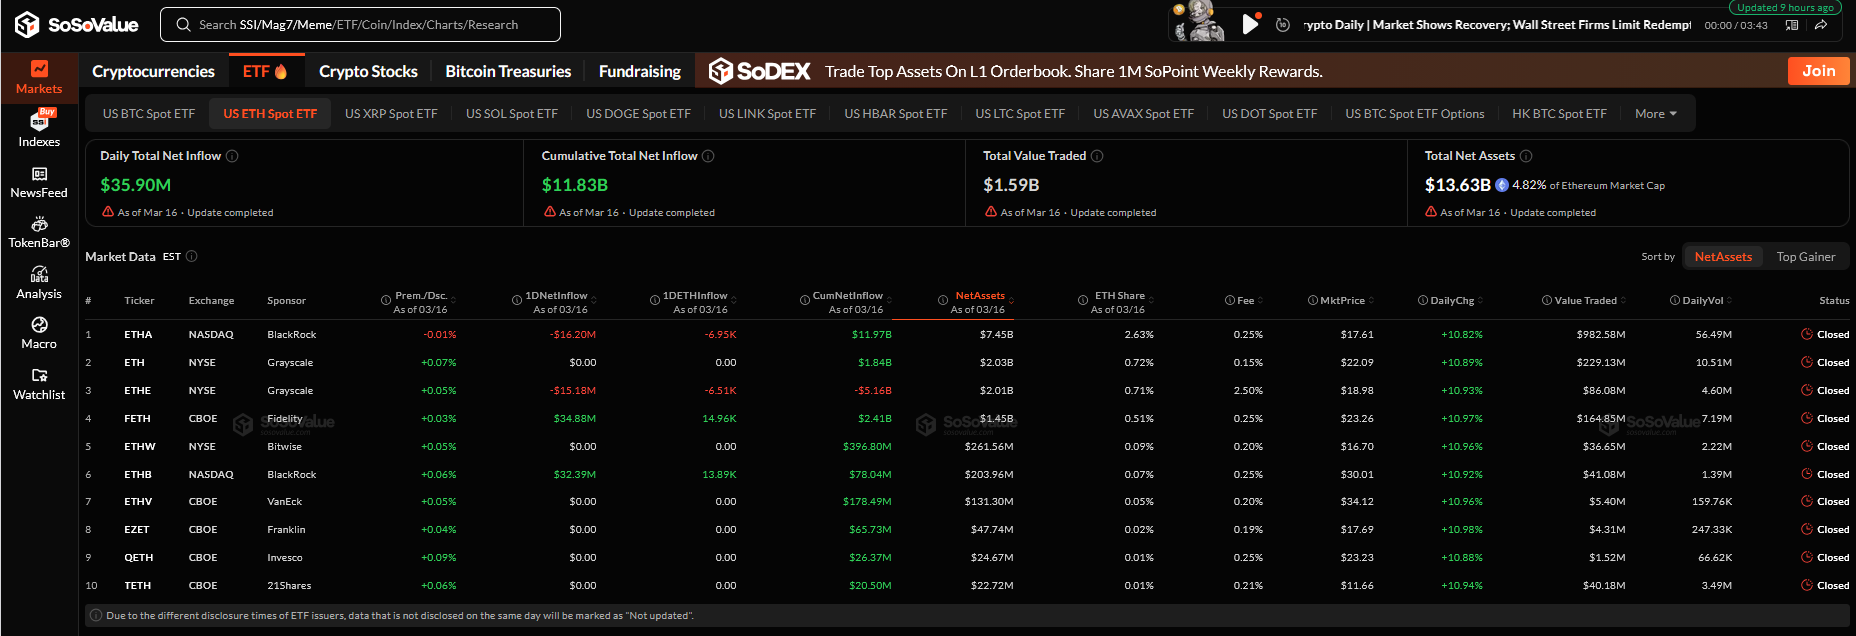Image resolution: width=1856 pixels, height=636 pixels.
Task: Click the ETH Share column info icon
Action: [1083, 300]
